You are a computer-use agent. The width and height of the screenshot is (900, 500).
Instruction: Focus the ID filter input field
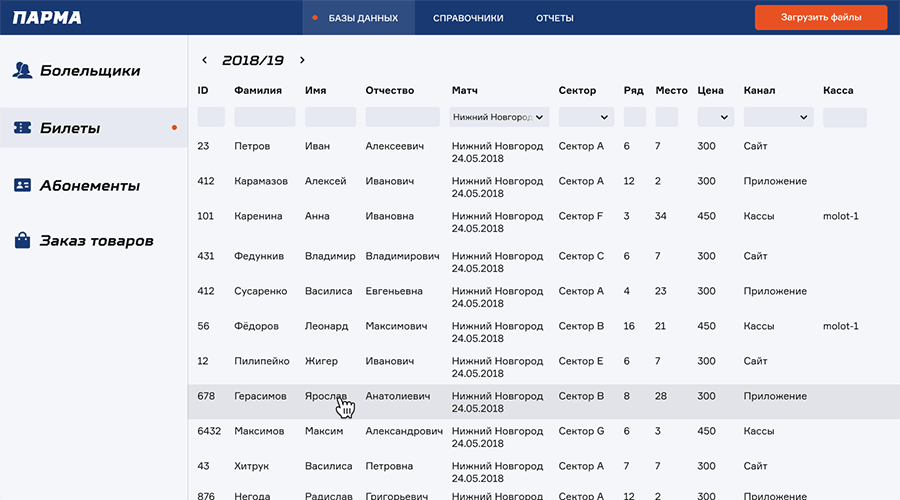click(x=211, y=117)
